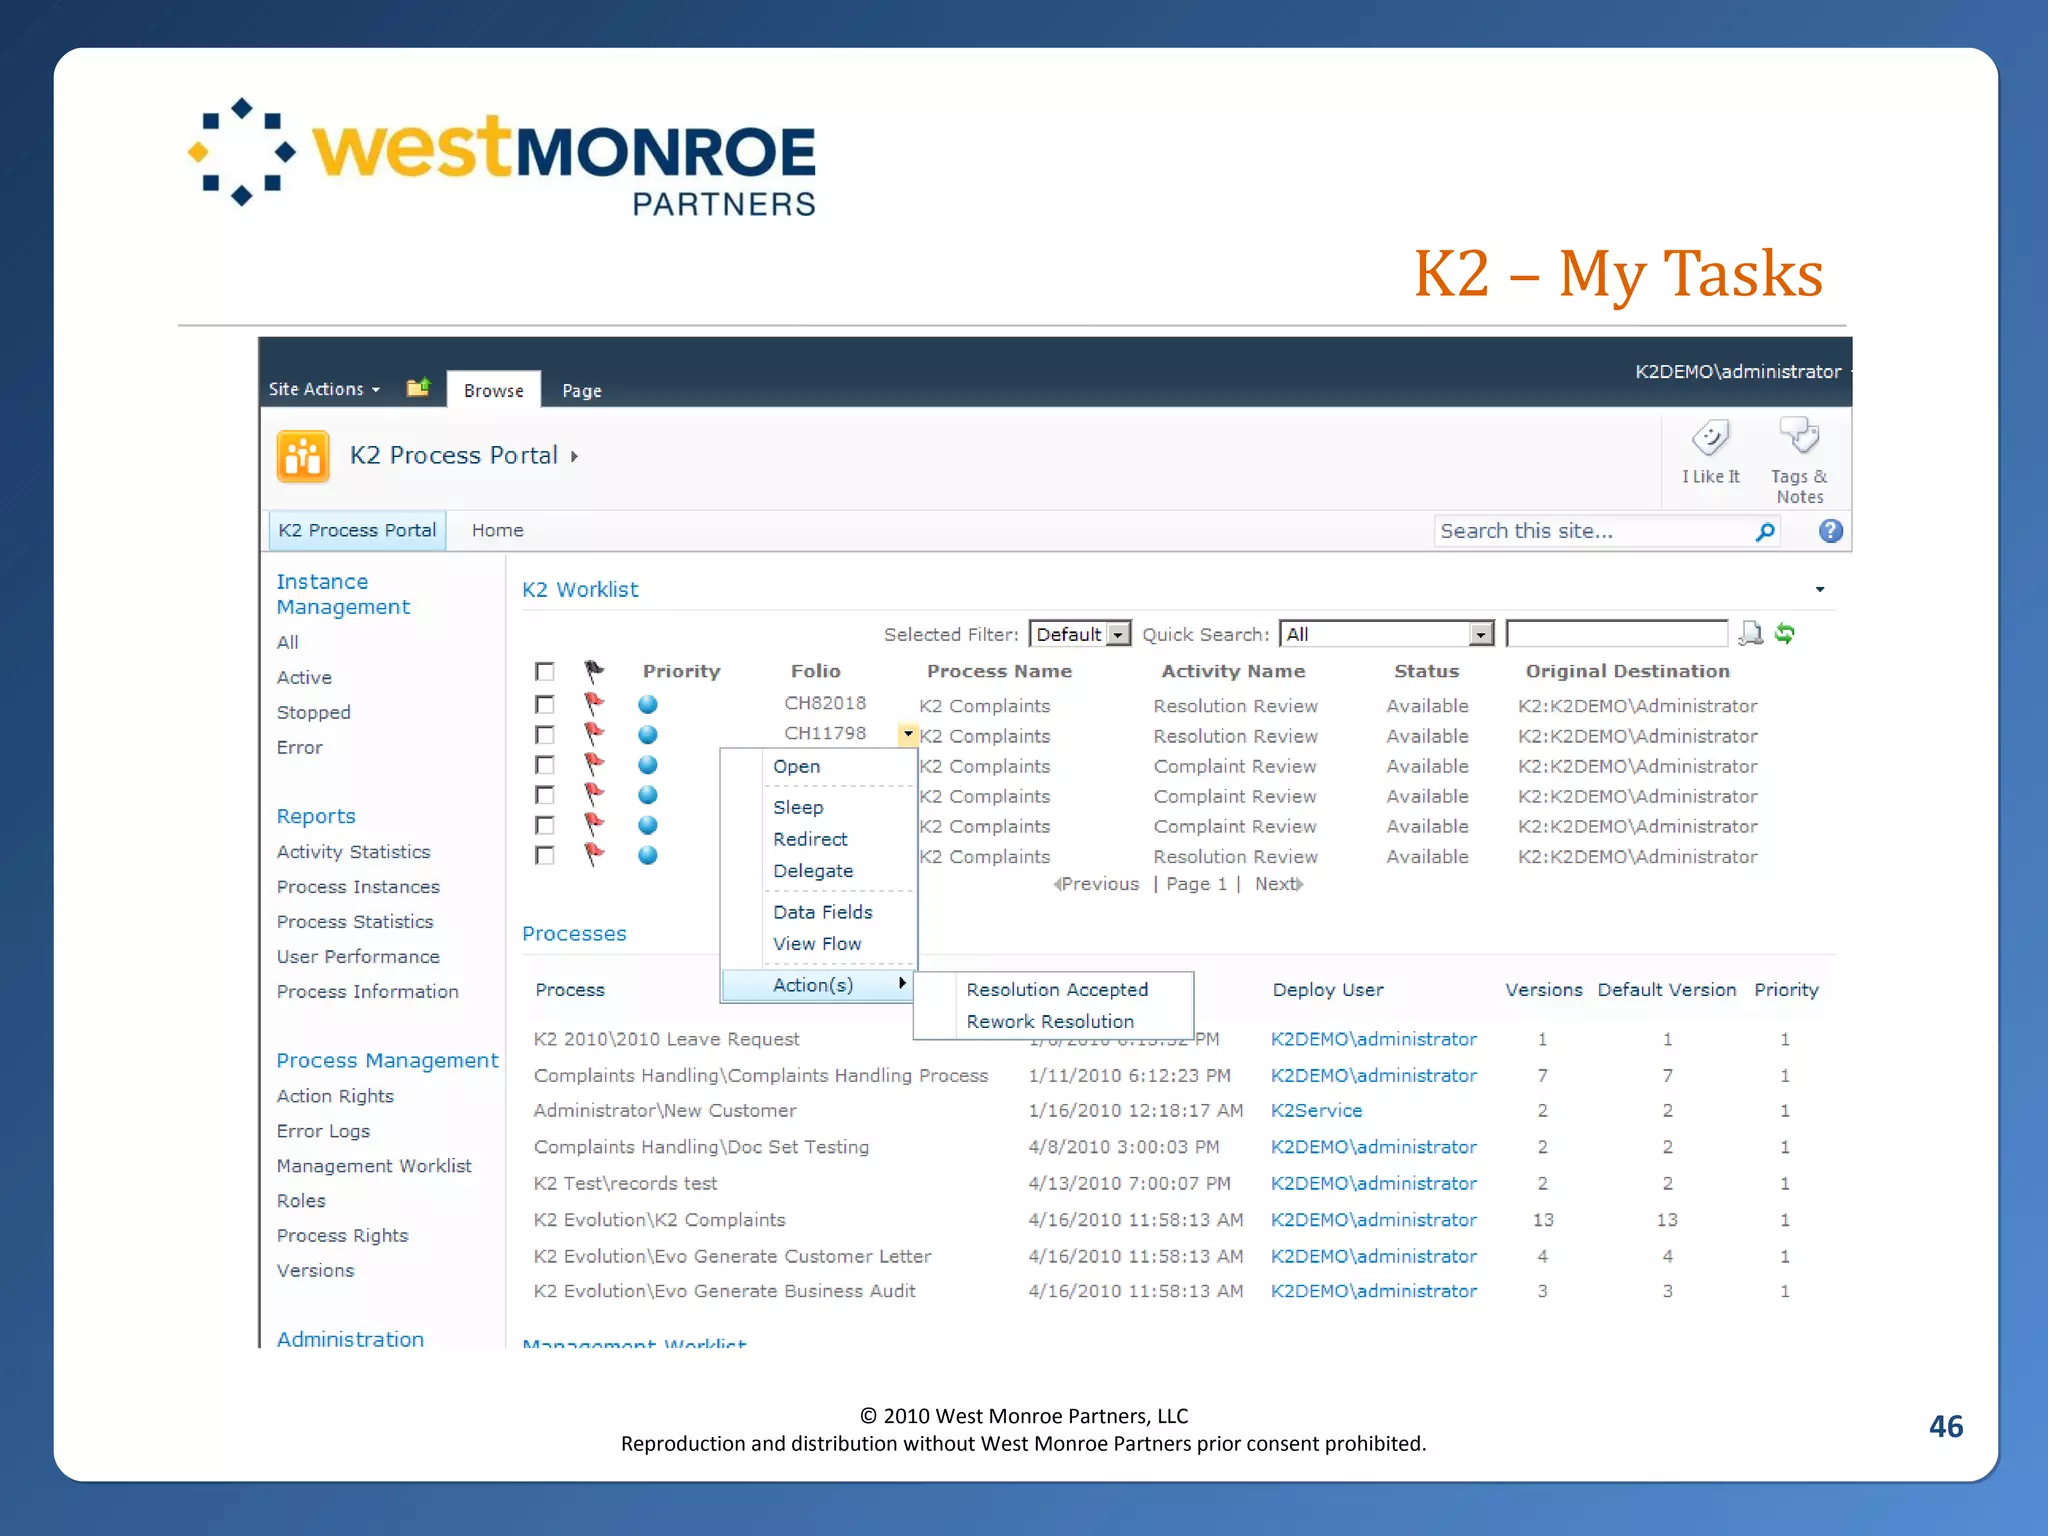Switch to the Browse ribbon tab

pyautogui.click(x=494, y=390)
